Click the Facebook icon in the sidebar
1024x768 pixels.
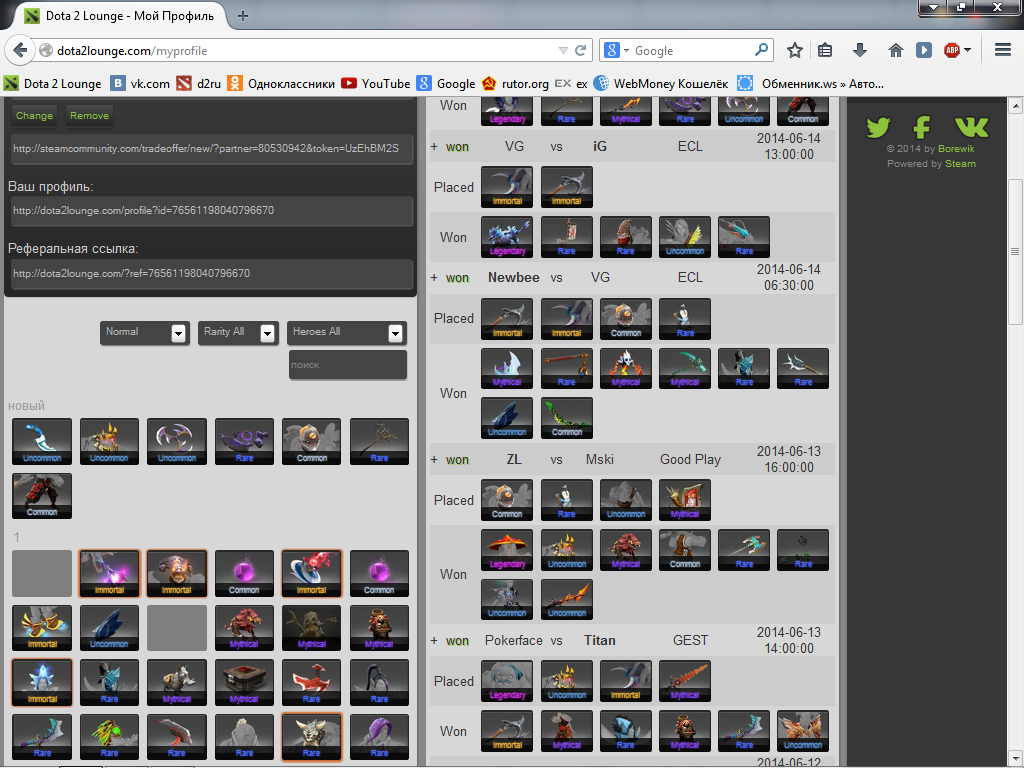[x=922, y=127]
